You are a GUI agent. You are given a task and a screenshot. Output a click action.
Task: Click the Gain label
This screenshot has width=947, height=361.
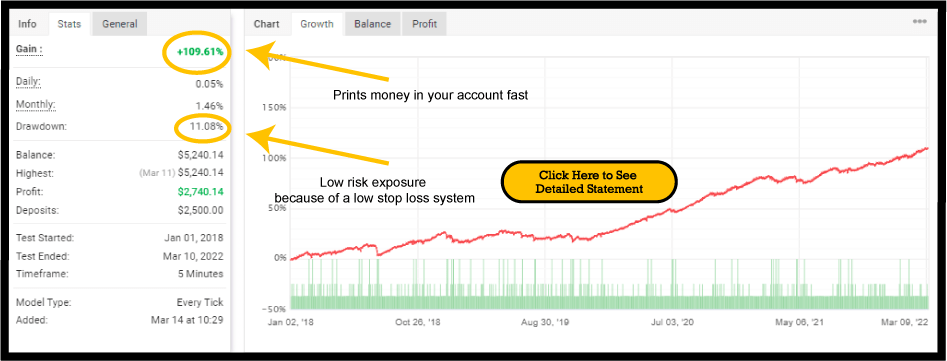point(29,50)
